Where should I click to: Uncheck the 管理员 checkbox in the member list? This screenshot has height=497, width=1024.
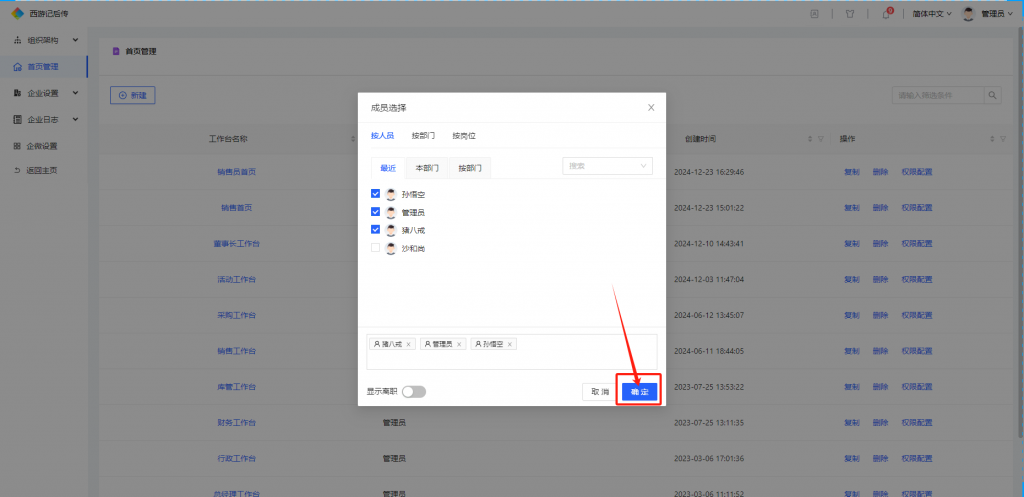pyautogui.click(x=376, y=212)
